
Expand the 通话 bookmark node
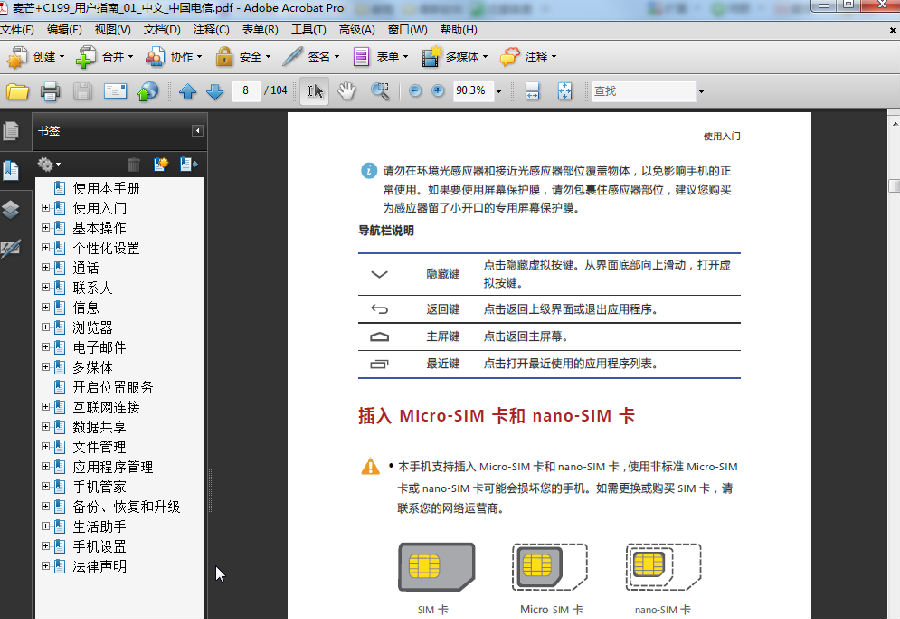tap(45, 268)
